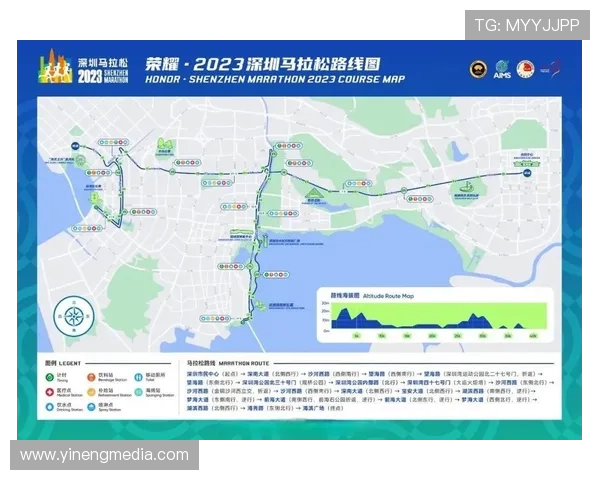The height and width of the screenshot is (480, 600).
Task: Click '深圳湾公园北三十号门' in the route text
Action: 269,382
